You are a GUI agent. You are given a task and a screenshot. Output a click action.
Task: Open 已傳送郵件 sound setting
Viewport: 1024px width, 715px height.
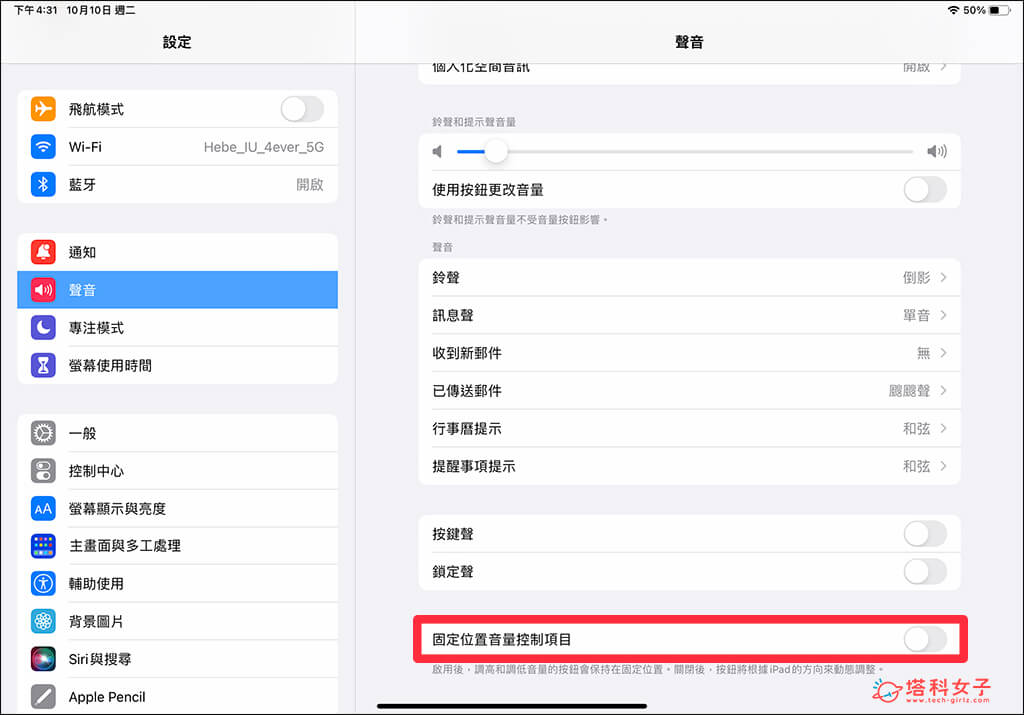pos(688,391)
